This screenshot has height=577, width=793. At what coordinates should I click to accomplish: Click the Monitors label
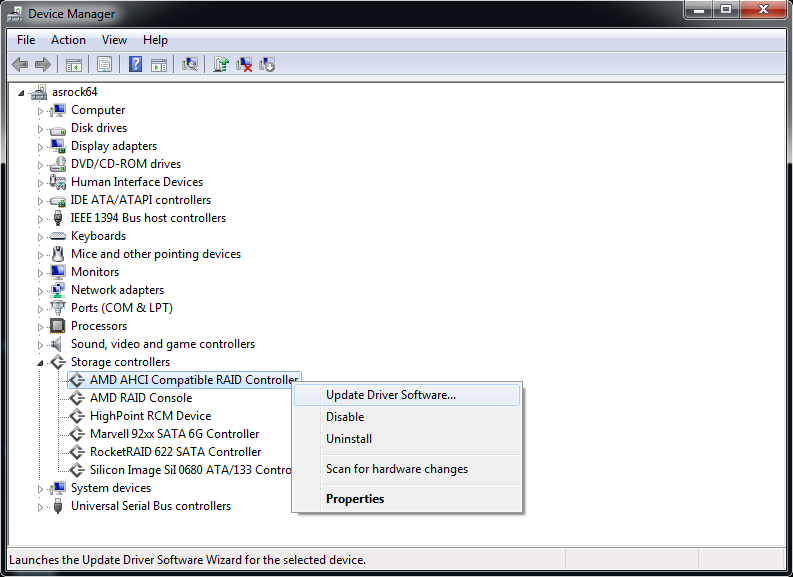pyautogui.click(x=95, y=272)
